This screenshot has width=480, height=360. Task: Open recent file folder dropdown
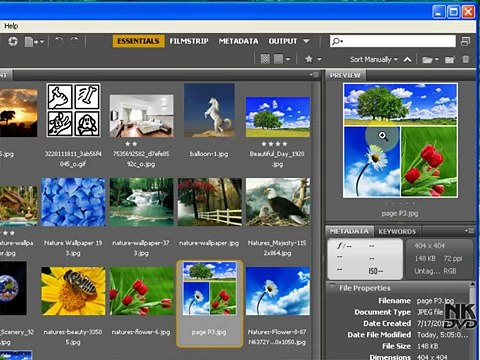pos(430,59)
